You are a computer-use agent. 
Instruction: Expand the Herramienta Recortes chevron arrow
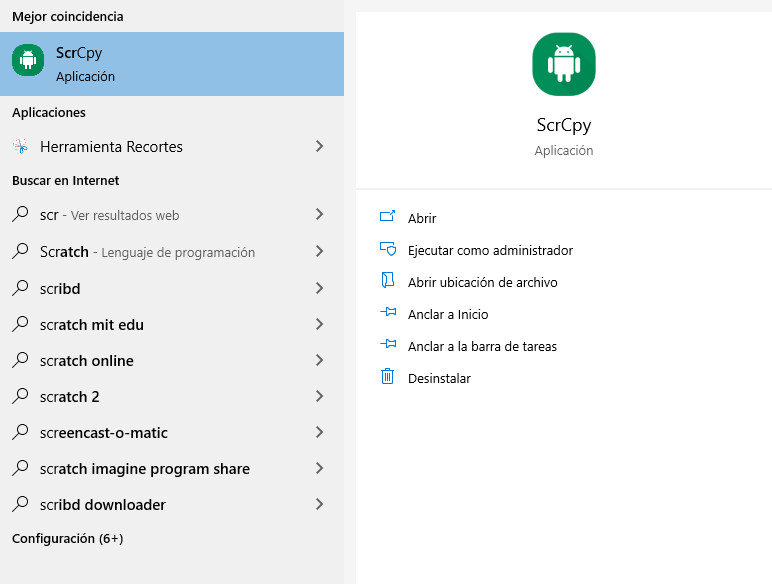320,146
